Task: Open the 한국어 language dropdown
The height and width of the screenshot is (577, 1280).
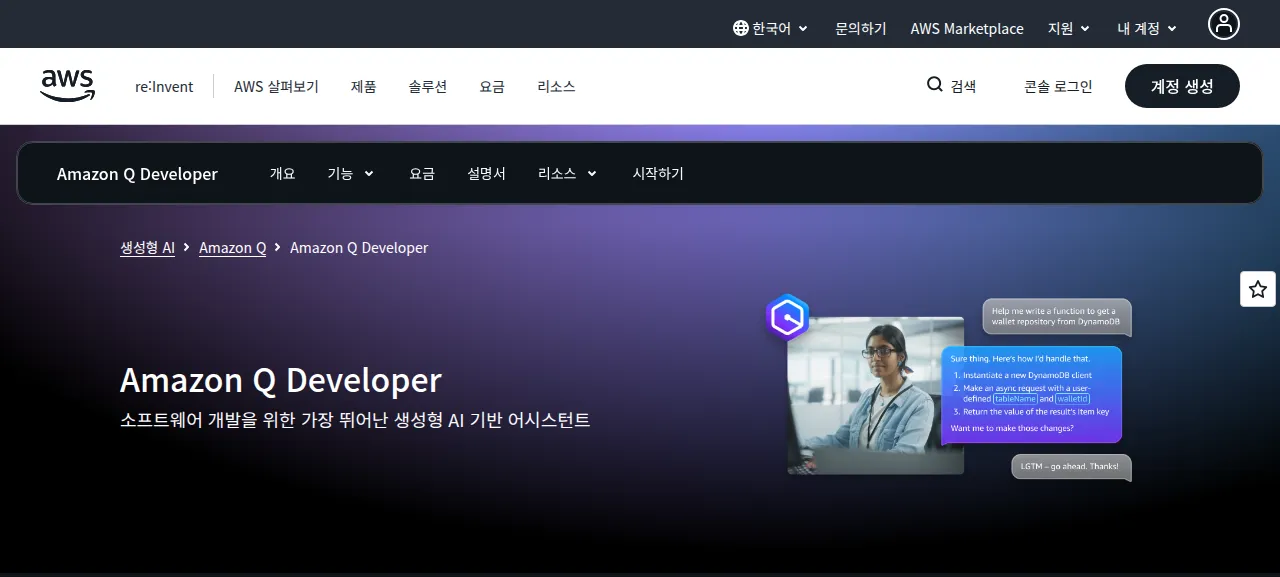Action: click(770, 29)
